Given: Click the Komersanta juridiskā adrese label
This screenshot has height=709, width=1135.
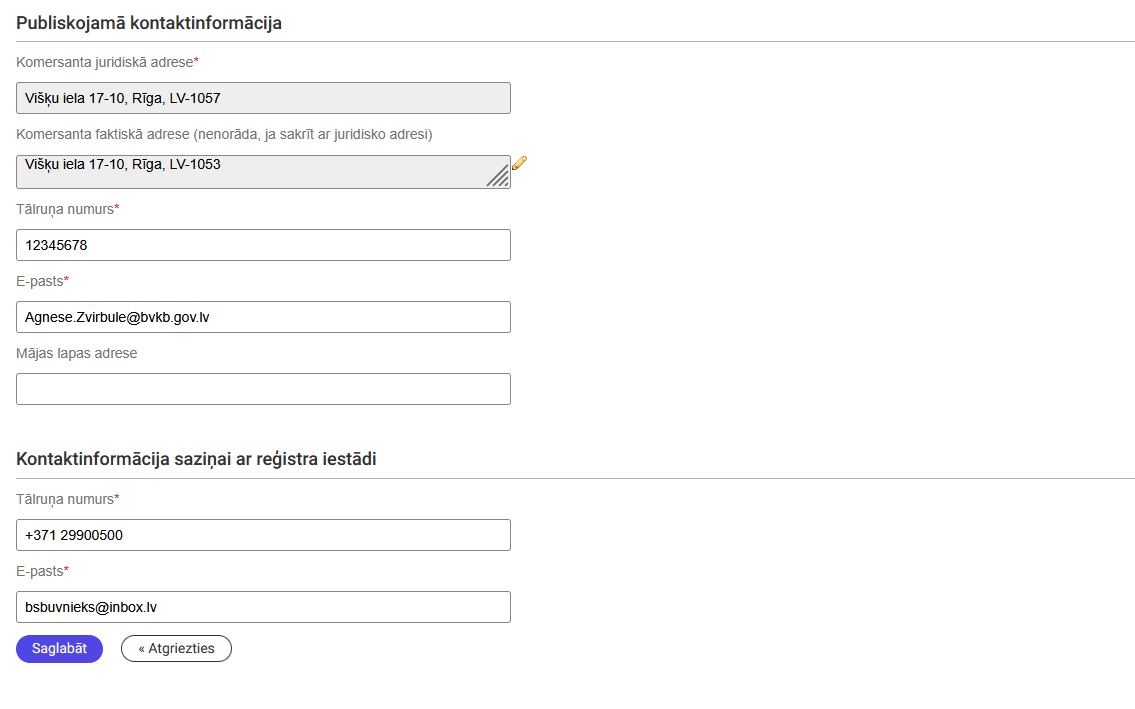Looking at the screenshot, I should pos(106,62).
